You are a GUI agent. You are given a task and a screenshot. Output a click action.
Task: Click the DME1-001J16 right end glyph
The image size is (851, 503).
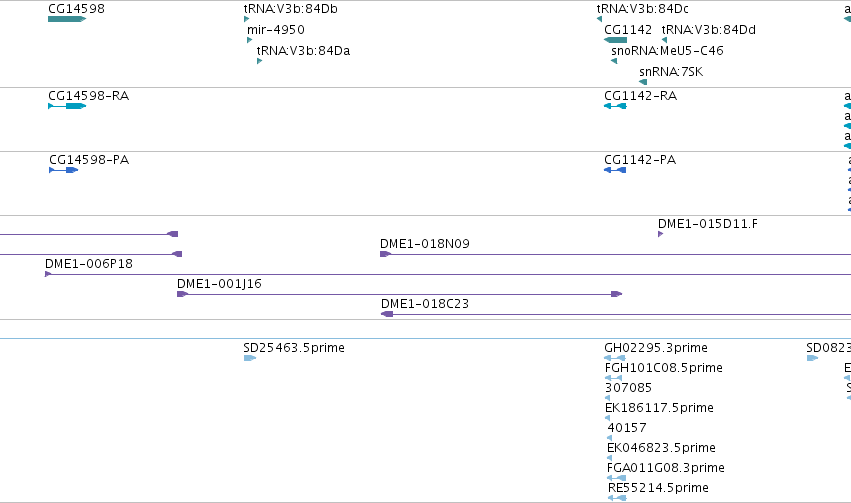point(617,294)
